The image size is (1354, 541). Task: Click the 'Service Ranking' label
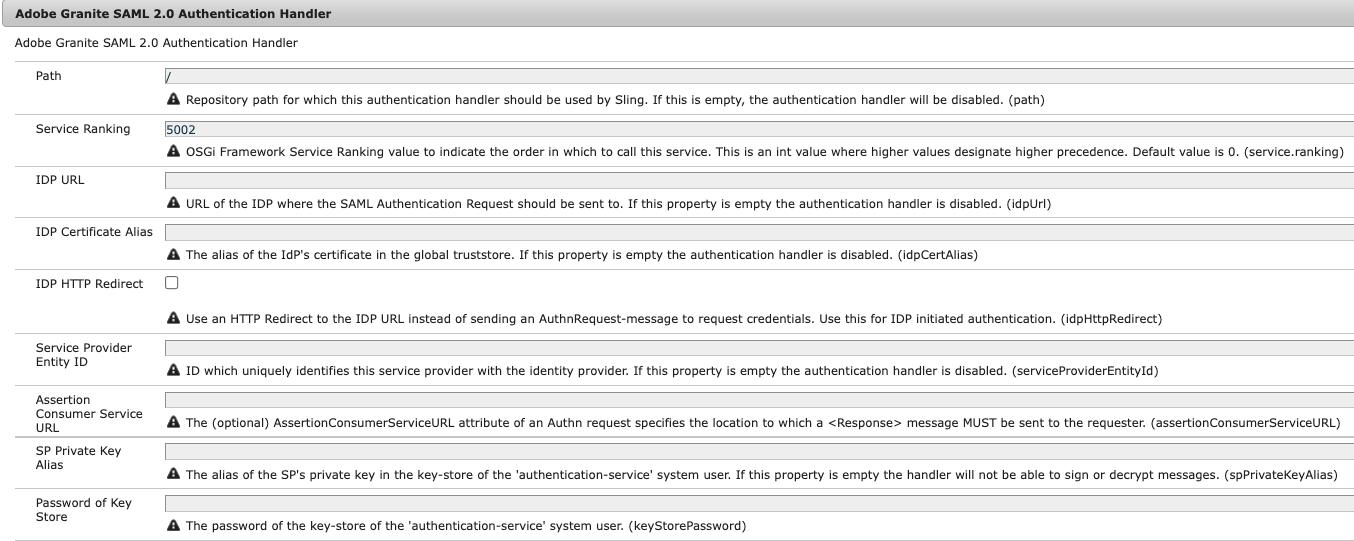tap(83, 128)
